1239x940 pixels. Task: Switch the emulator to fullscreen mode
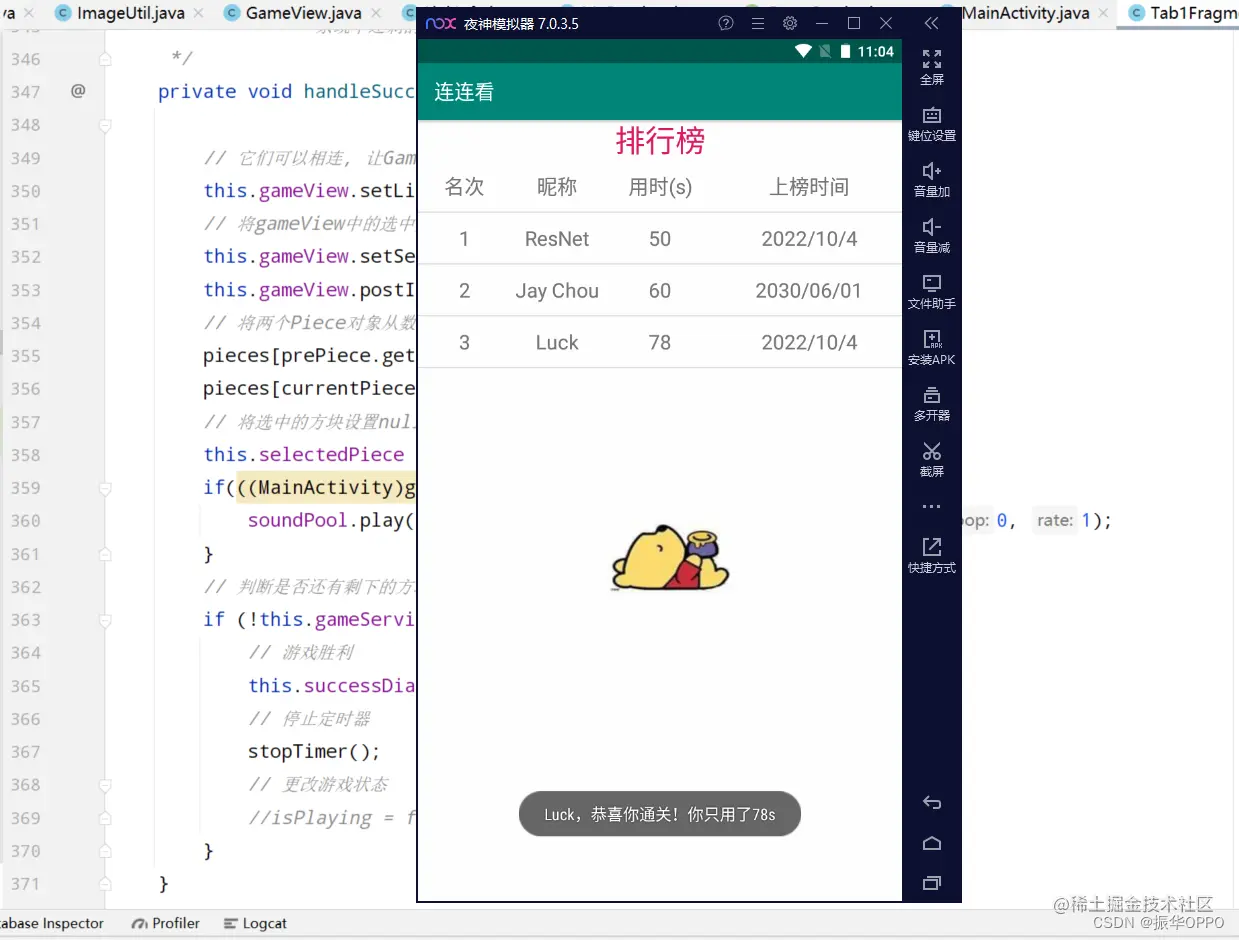click(931, 68)
